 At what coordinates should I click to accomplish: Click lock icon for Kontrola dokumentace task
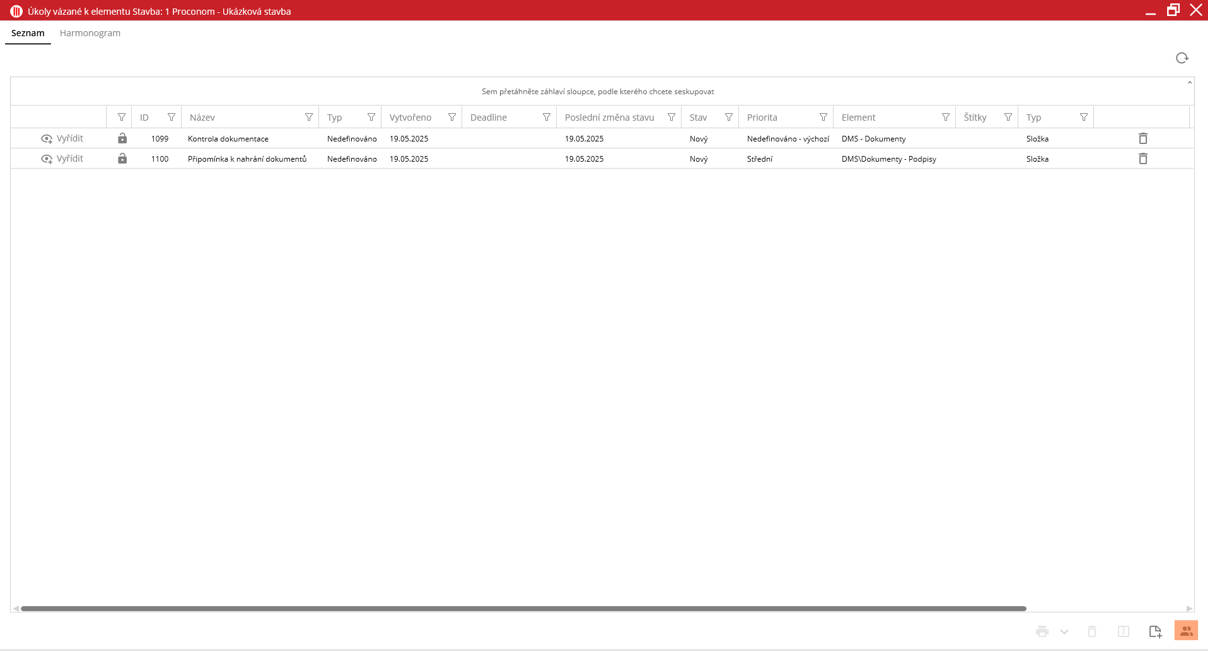tap(122, 139)
